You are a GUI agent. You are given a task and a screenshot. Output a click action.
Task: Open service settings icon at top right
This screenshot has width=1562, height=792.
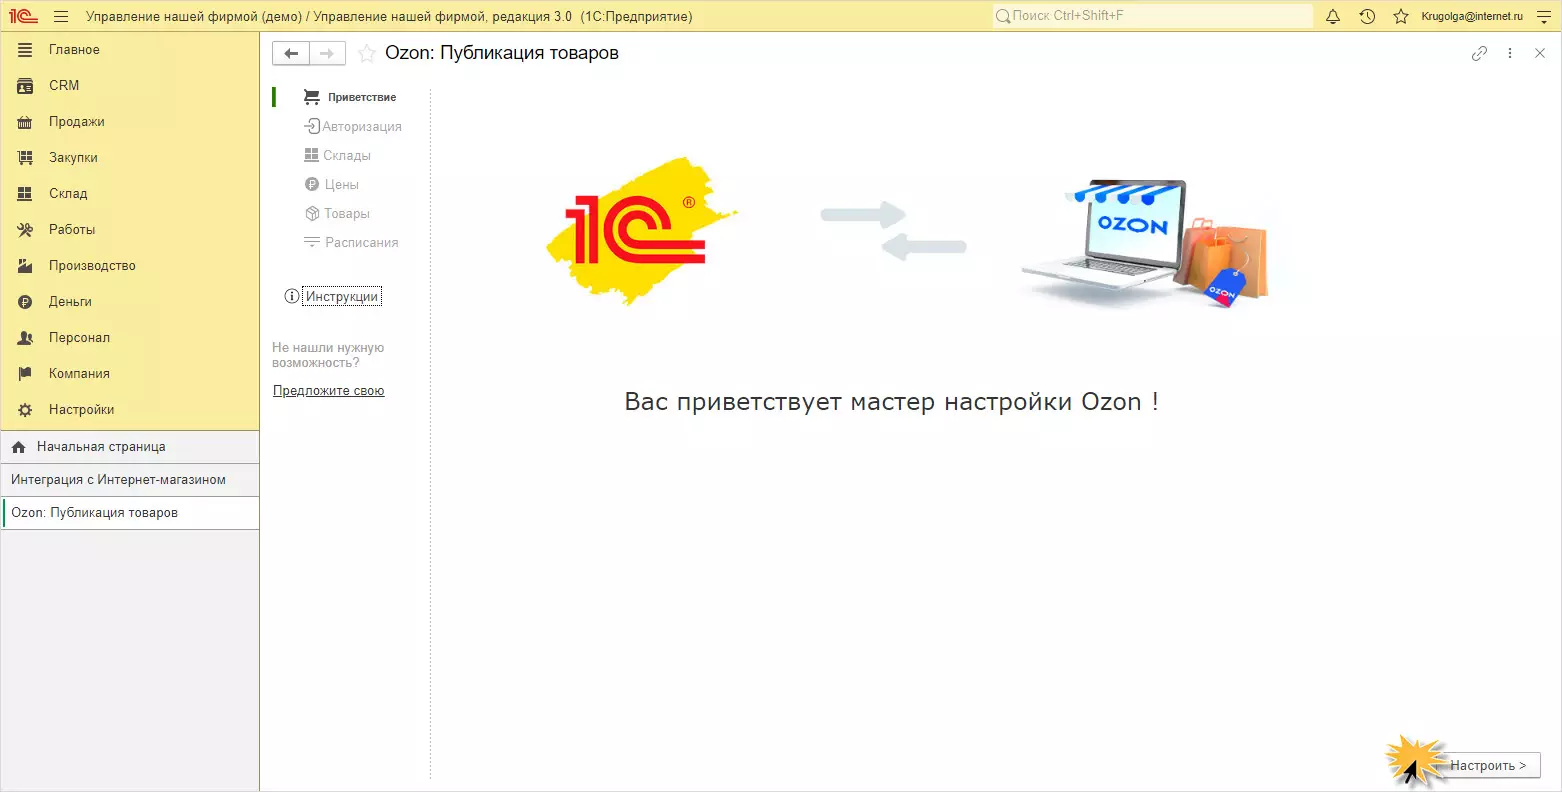click(1542, 16)
